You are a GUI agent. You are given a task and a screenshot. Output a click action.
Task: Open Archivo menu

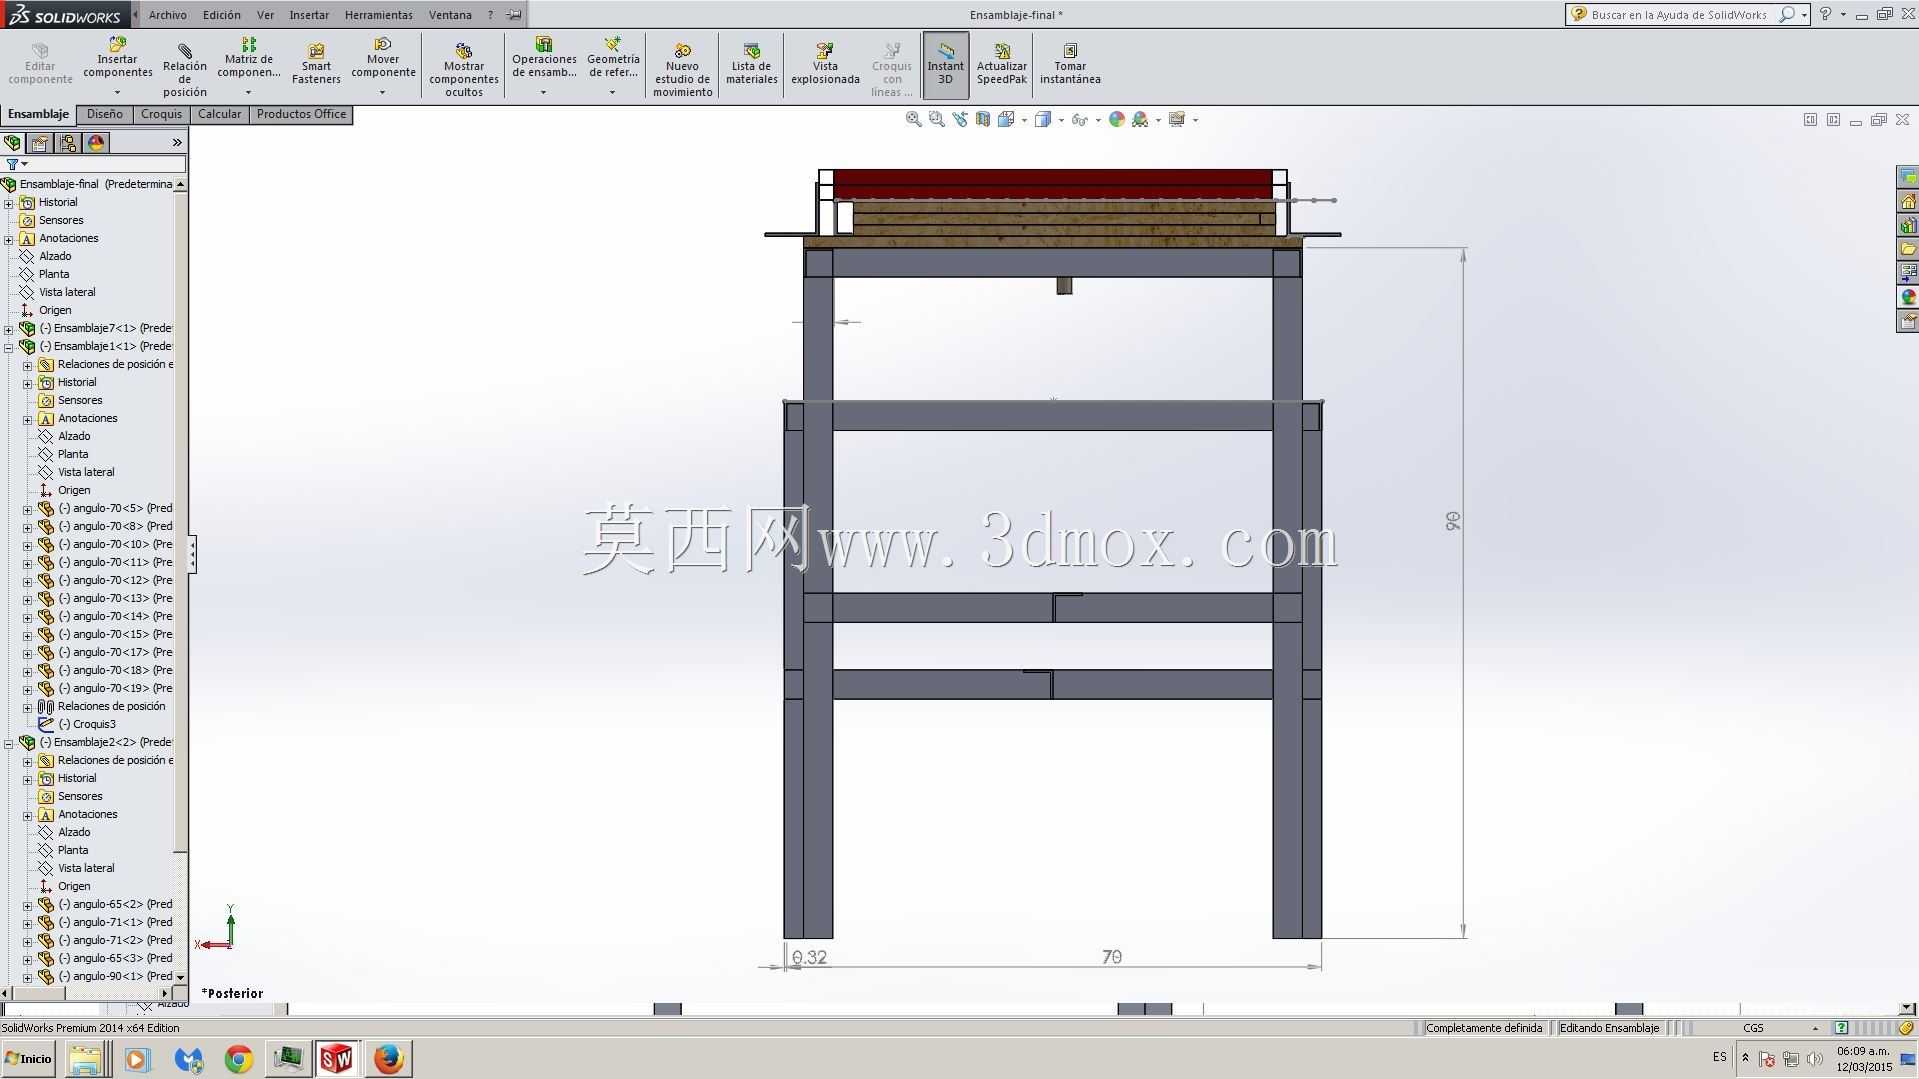(x=167, y=15)
